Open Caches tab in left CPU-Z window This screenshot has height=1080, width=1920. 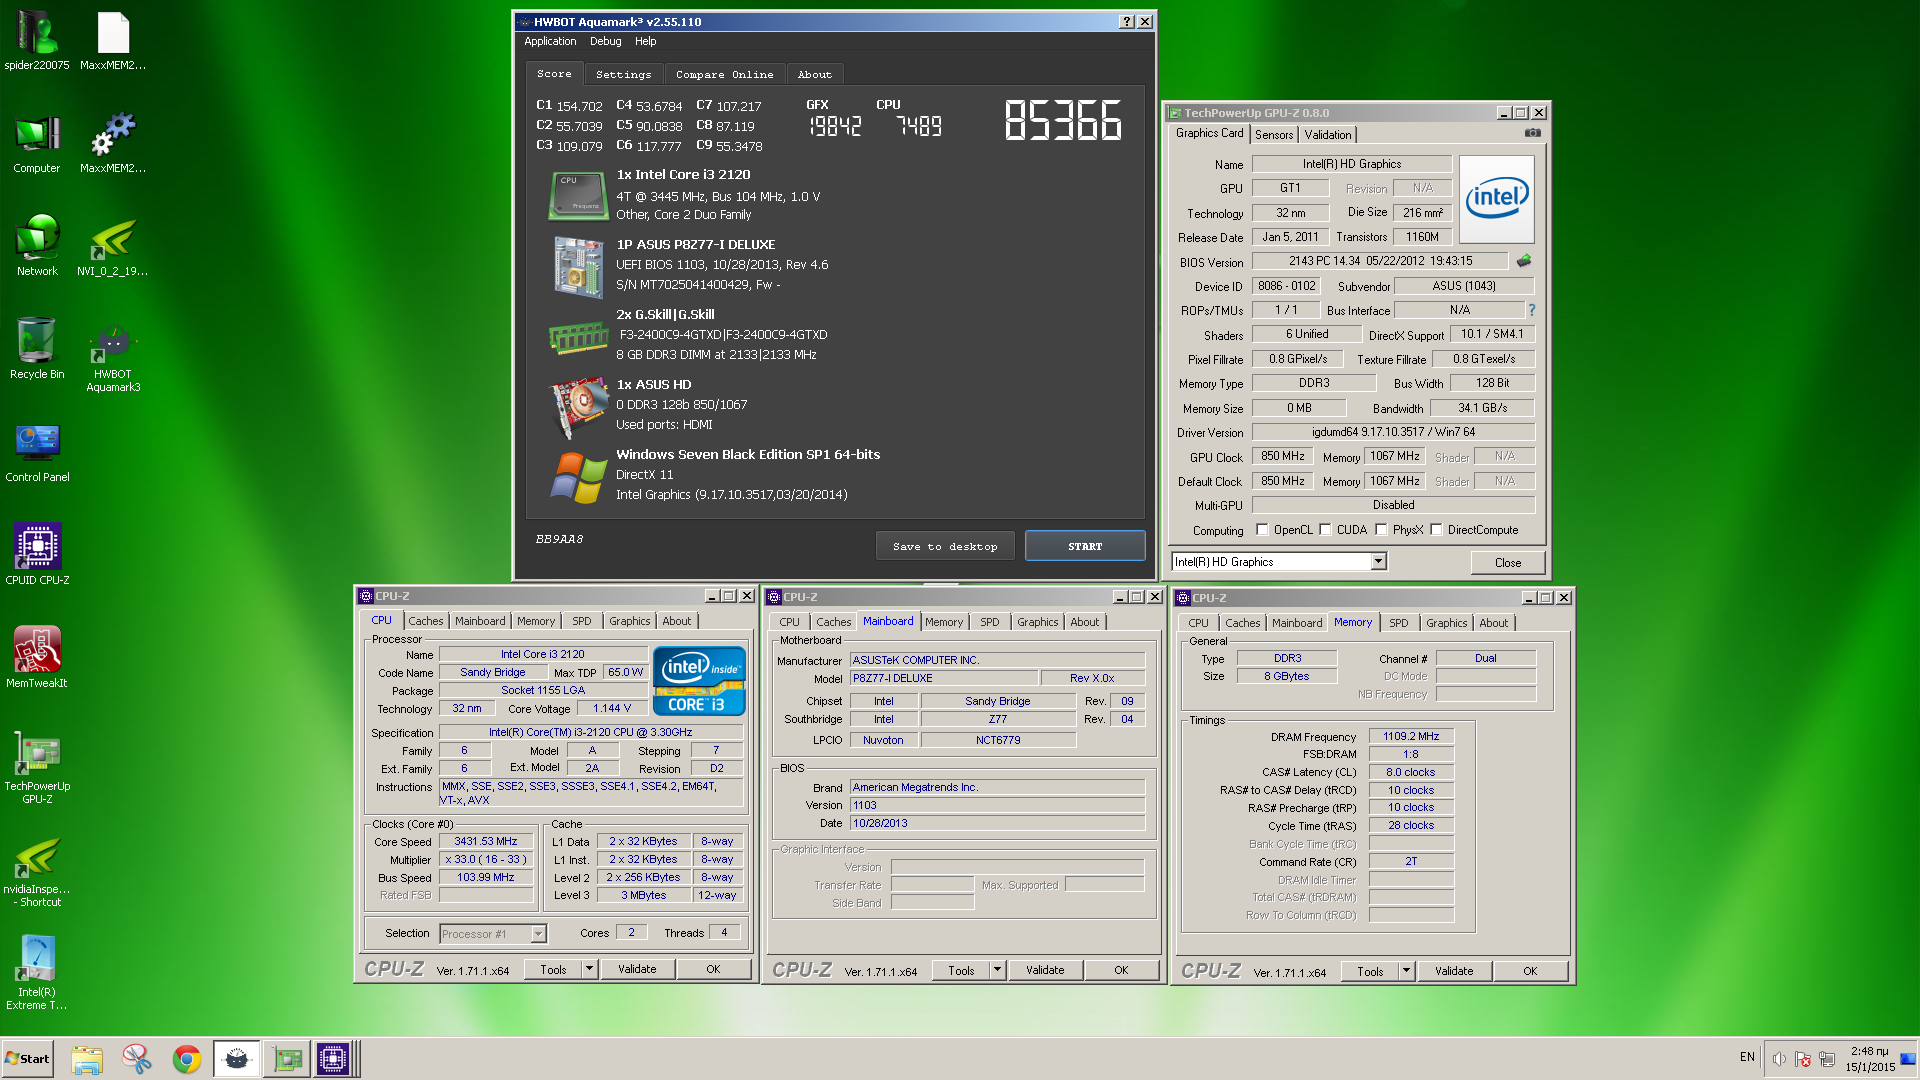(425, 621)
